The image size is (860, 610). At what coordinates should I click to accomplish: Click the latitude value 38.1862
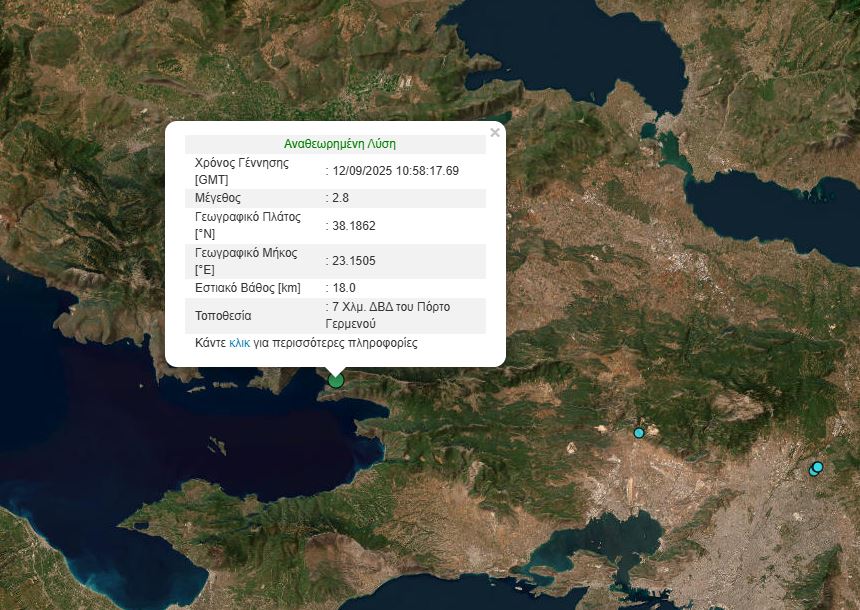point(354,225)
